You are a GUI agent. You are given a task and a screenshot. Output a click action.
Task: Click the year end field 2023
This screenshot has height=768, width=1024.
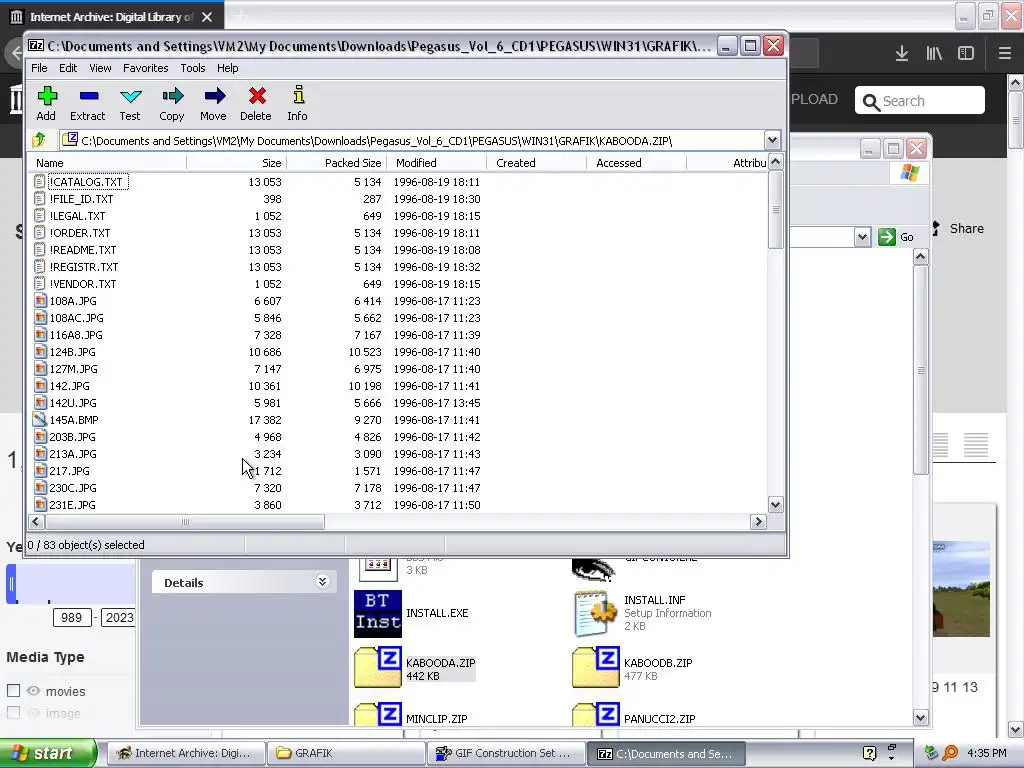tap(118, 617)
